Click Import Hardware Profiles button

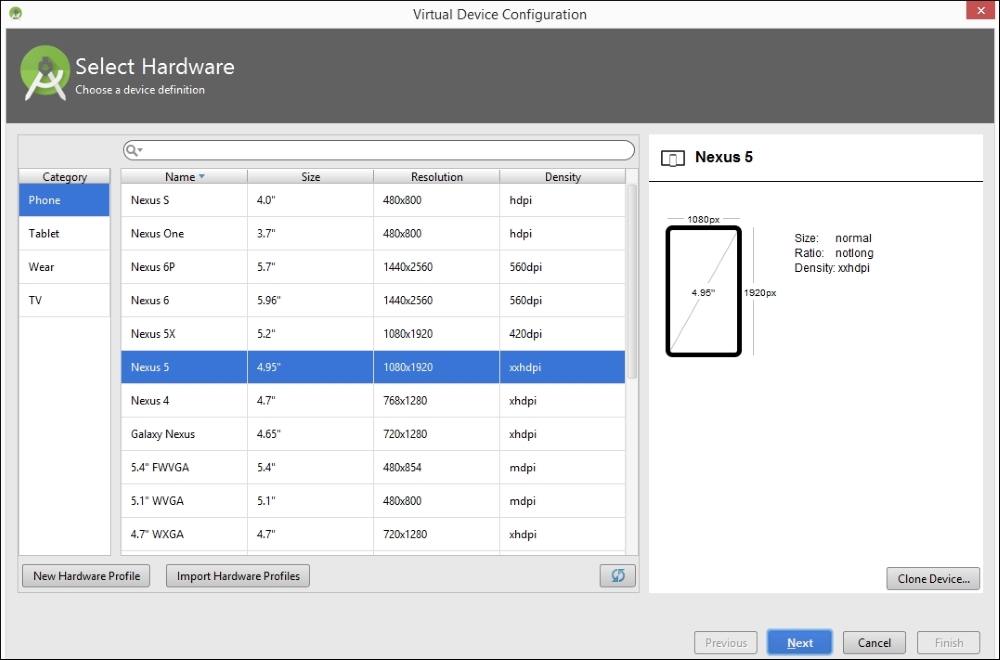pos(238,576)
